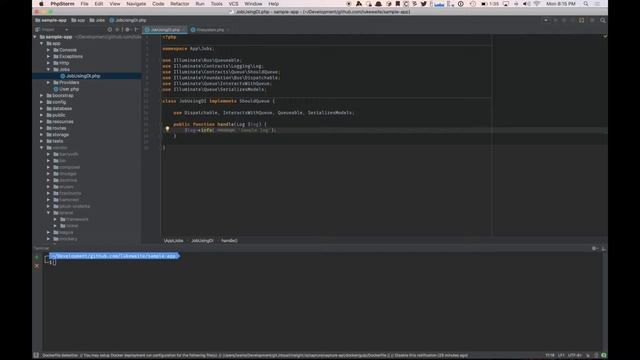
Task: Open the run configuration dropdown in toolbar
Action: point(546,20)
